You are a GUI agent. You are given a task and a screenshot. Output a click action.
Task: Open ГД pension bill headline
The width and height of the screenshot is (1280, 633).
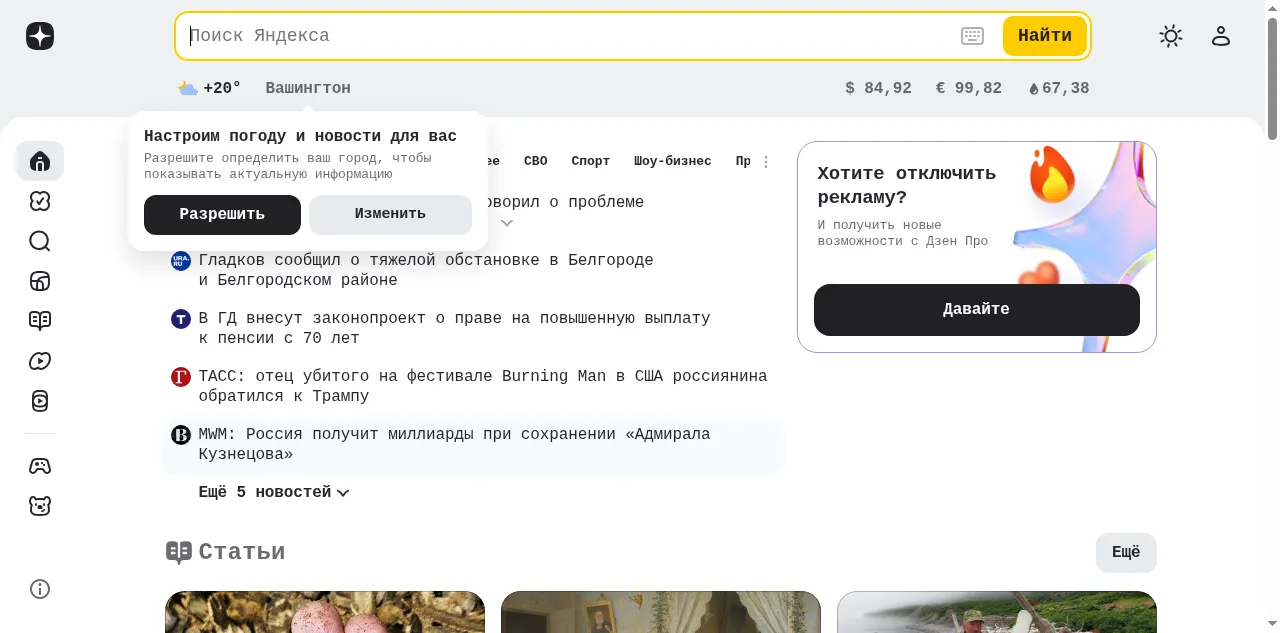[454, 328]
